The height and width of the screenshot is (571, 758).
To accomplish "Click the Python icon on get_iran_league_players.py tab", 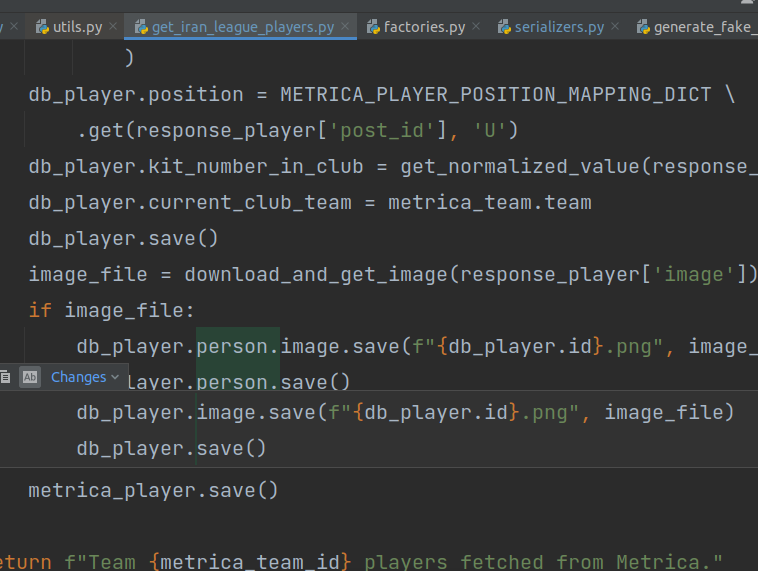I will click(x=141, y=27).
